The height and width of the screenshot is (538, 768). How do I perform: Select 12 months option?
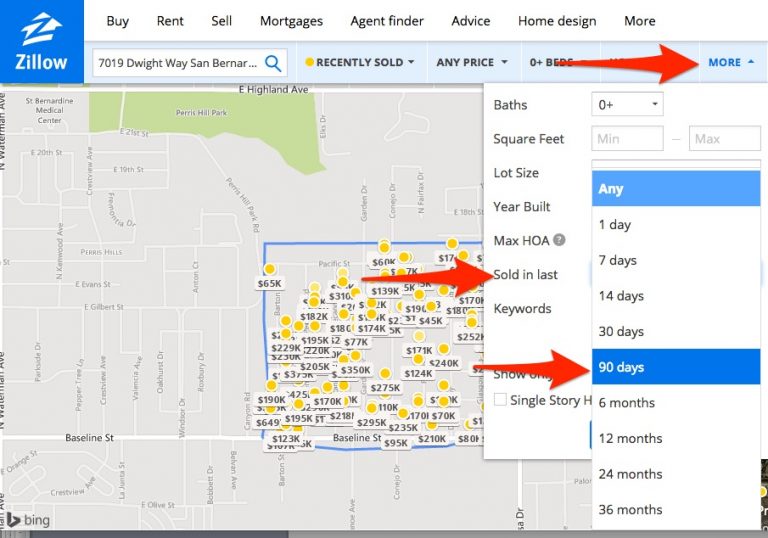pyautogui.click(x=676, y=438)
